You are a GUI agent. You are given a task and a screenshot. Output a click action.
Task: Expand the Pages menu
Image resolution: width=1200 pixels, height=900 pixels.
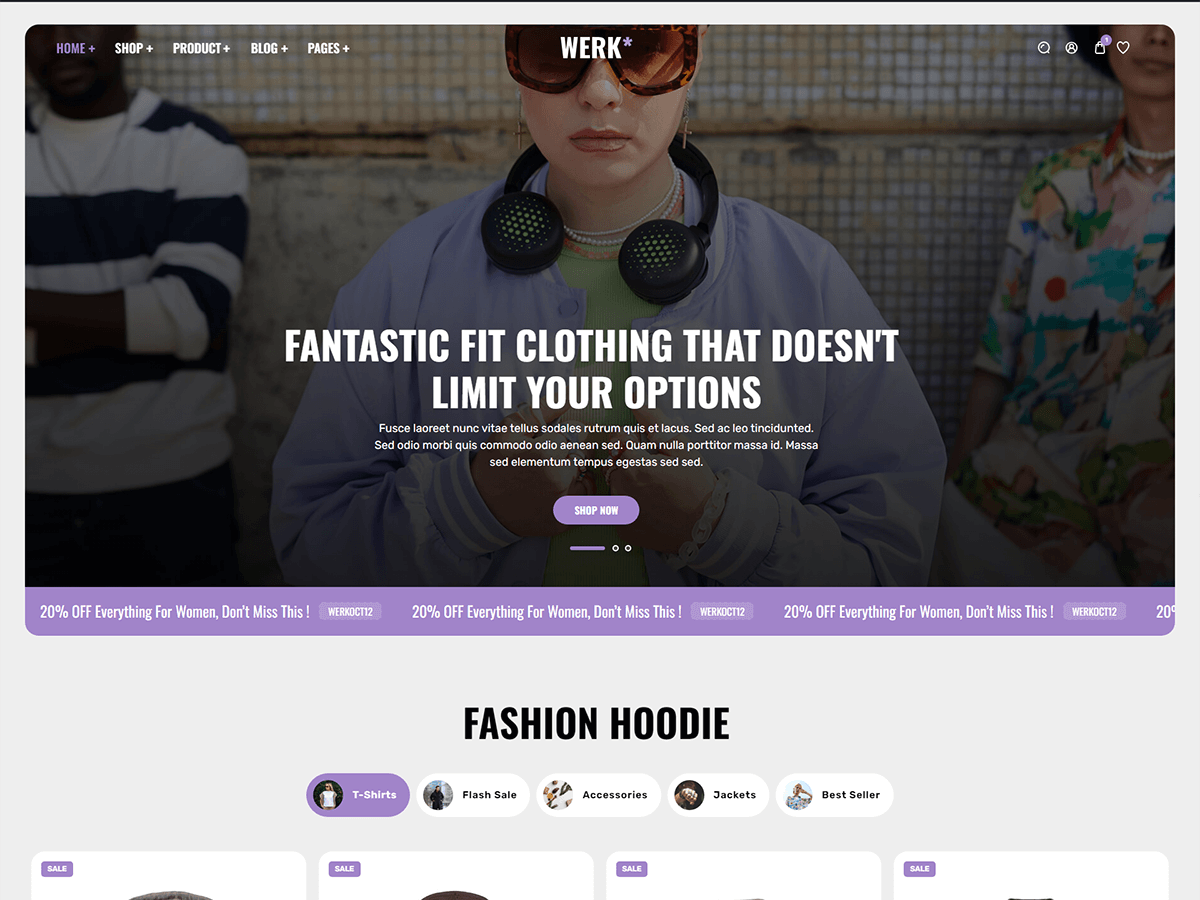(x=328, y=48)
